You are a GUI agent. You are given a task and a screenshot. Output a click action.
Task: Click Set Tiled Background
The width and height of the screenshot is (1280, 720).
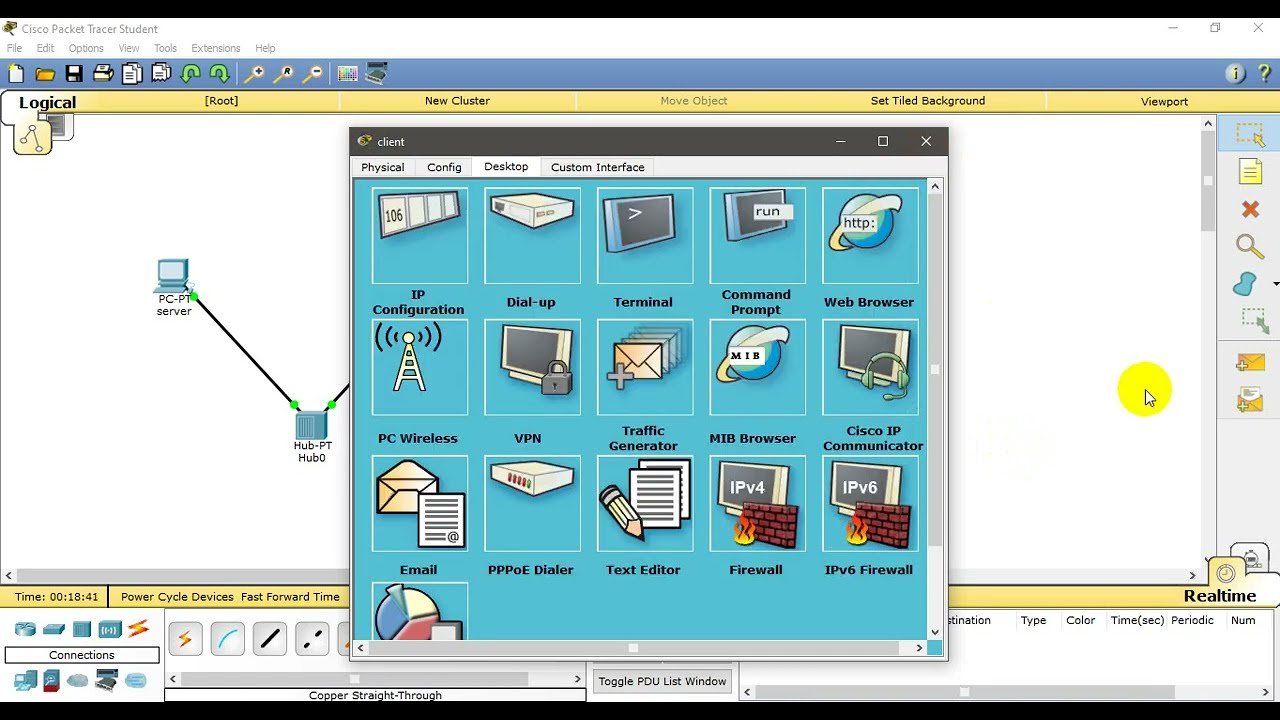pyautogui.click(x=928, y=101)
